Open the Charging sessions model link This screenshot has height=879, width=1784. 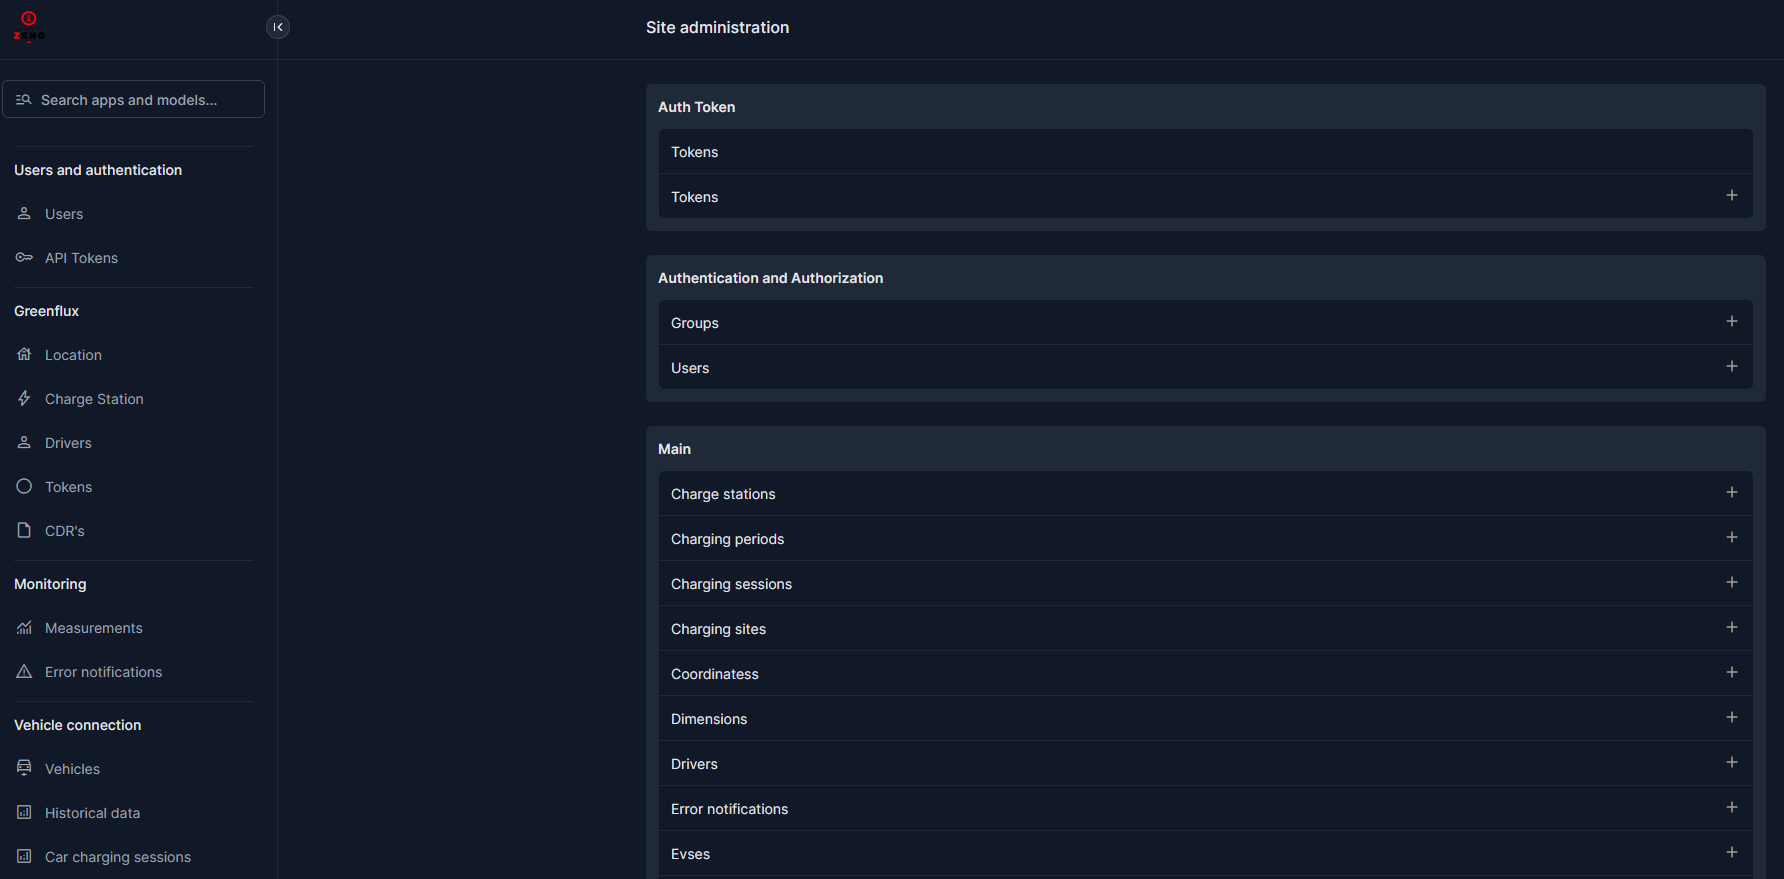[x=731, y=584]
